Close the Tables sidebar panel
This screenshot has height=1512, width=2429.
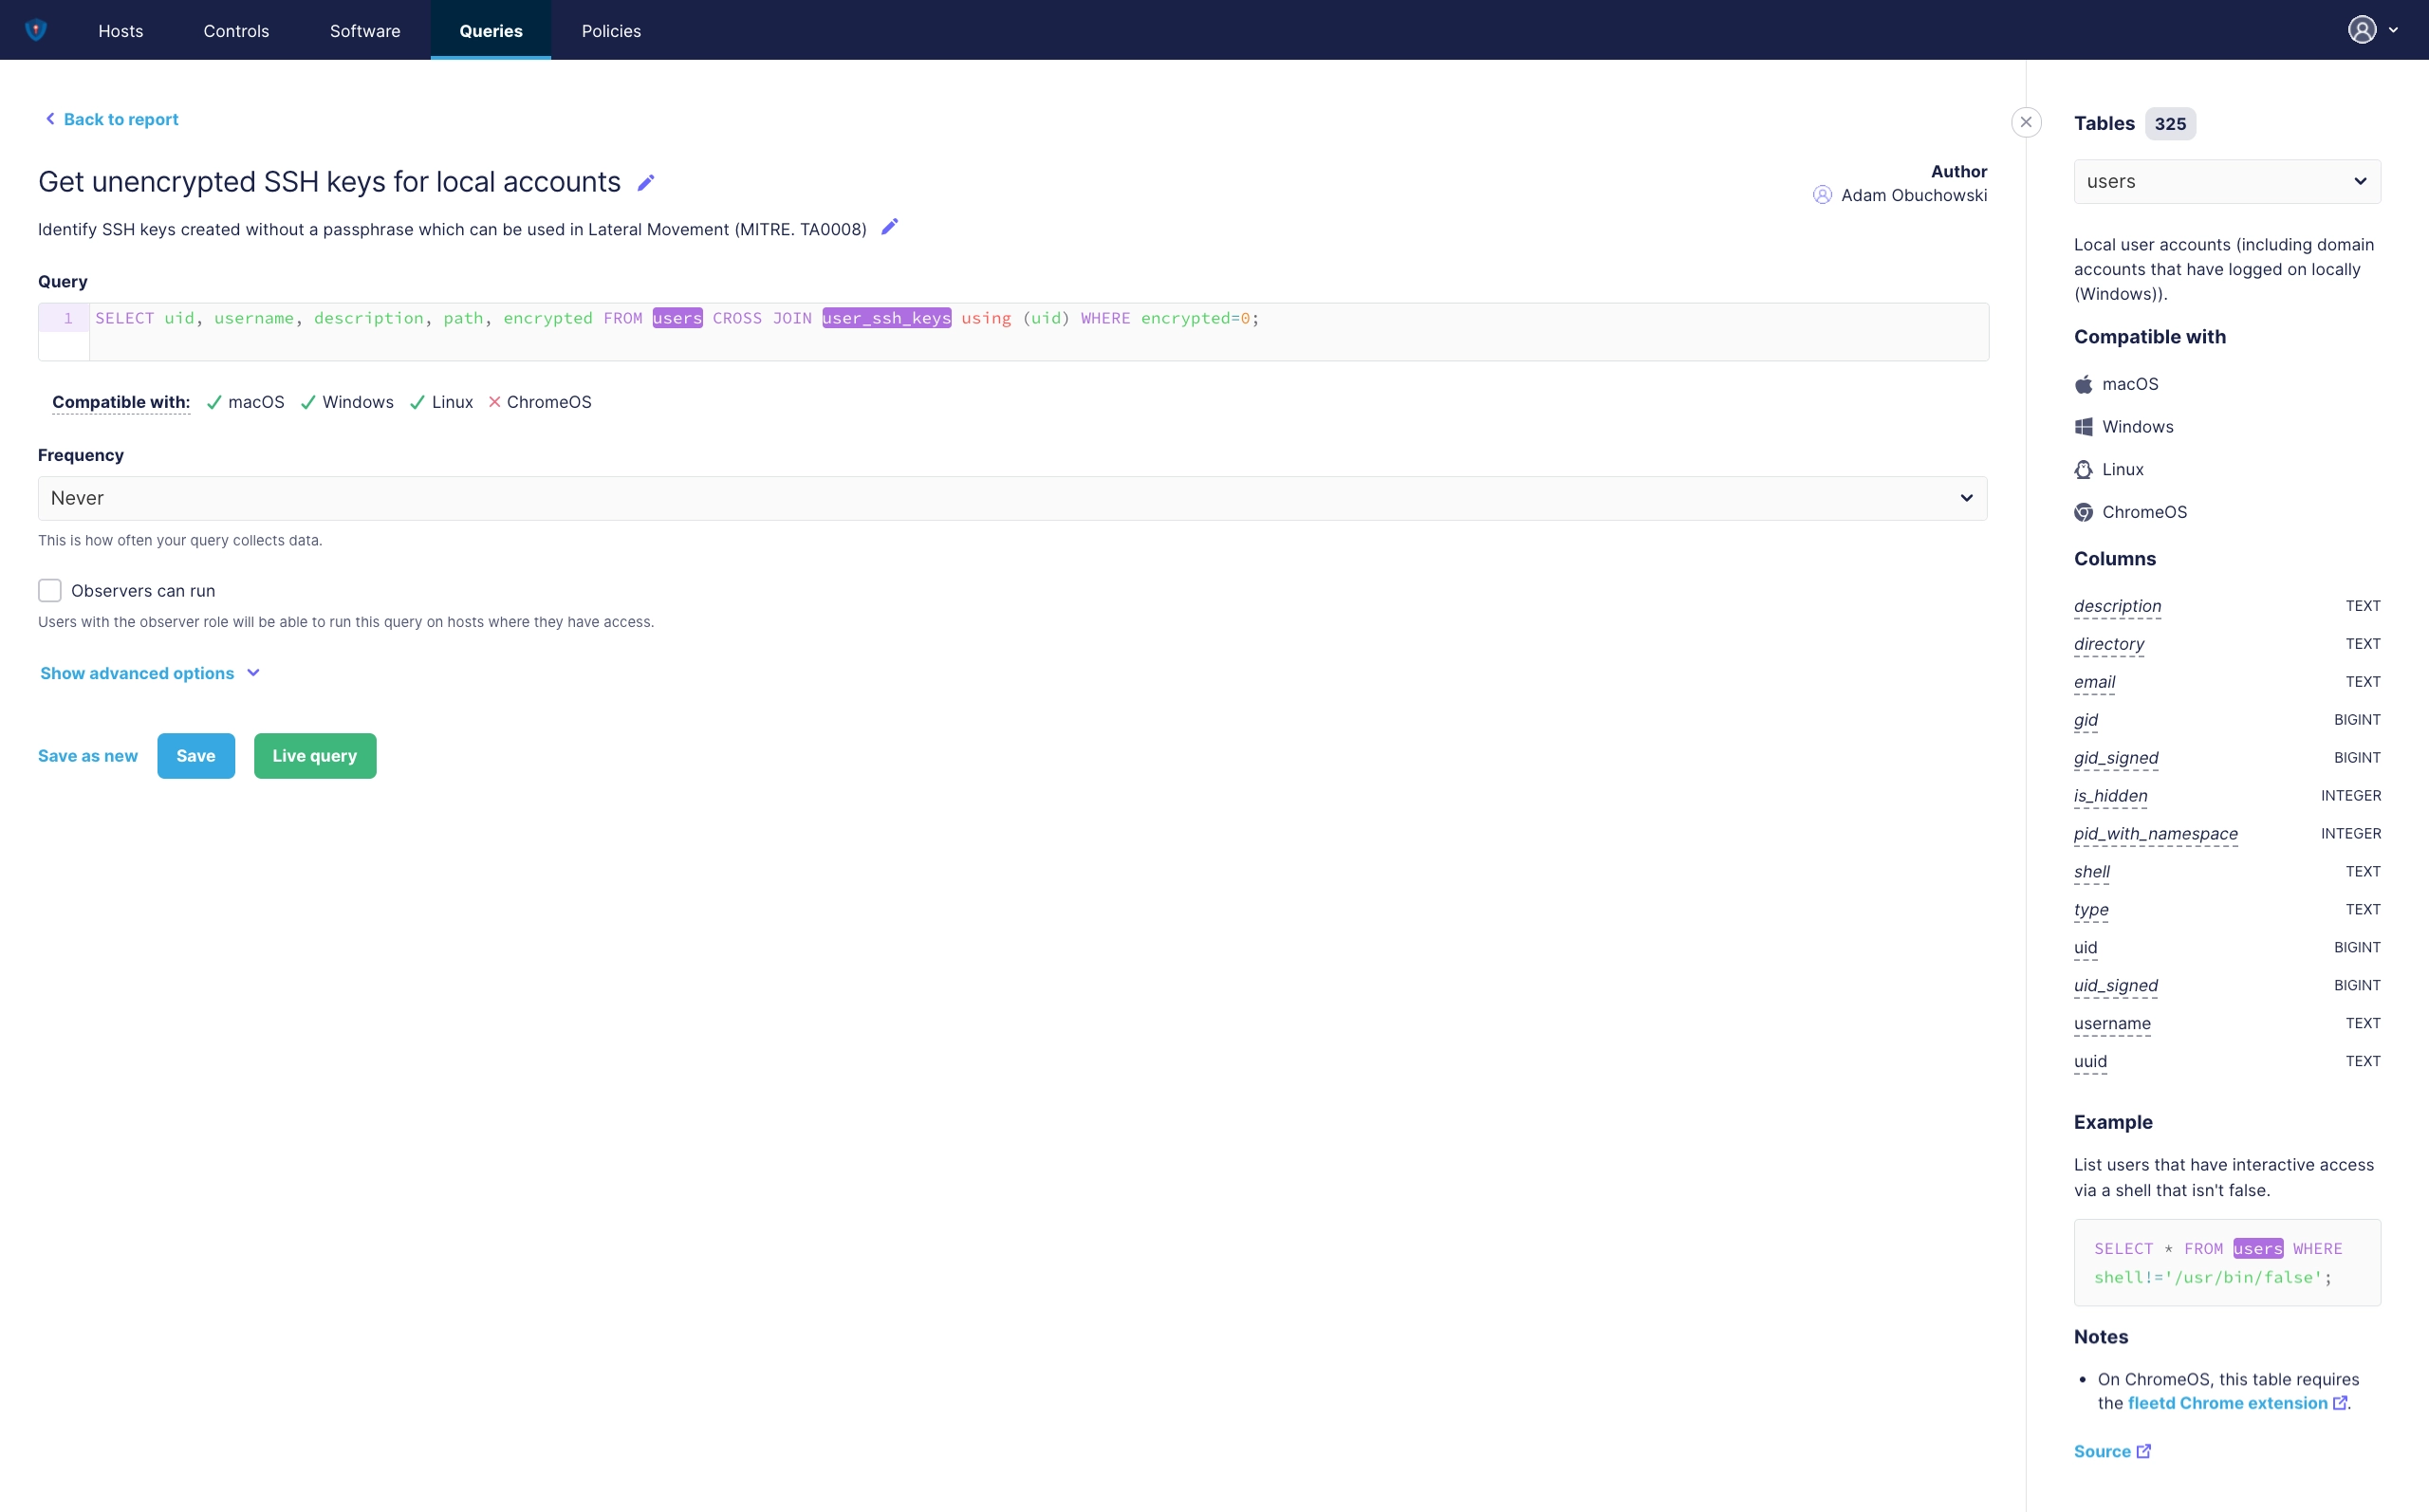tap(2026, 122)
